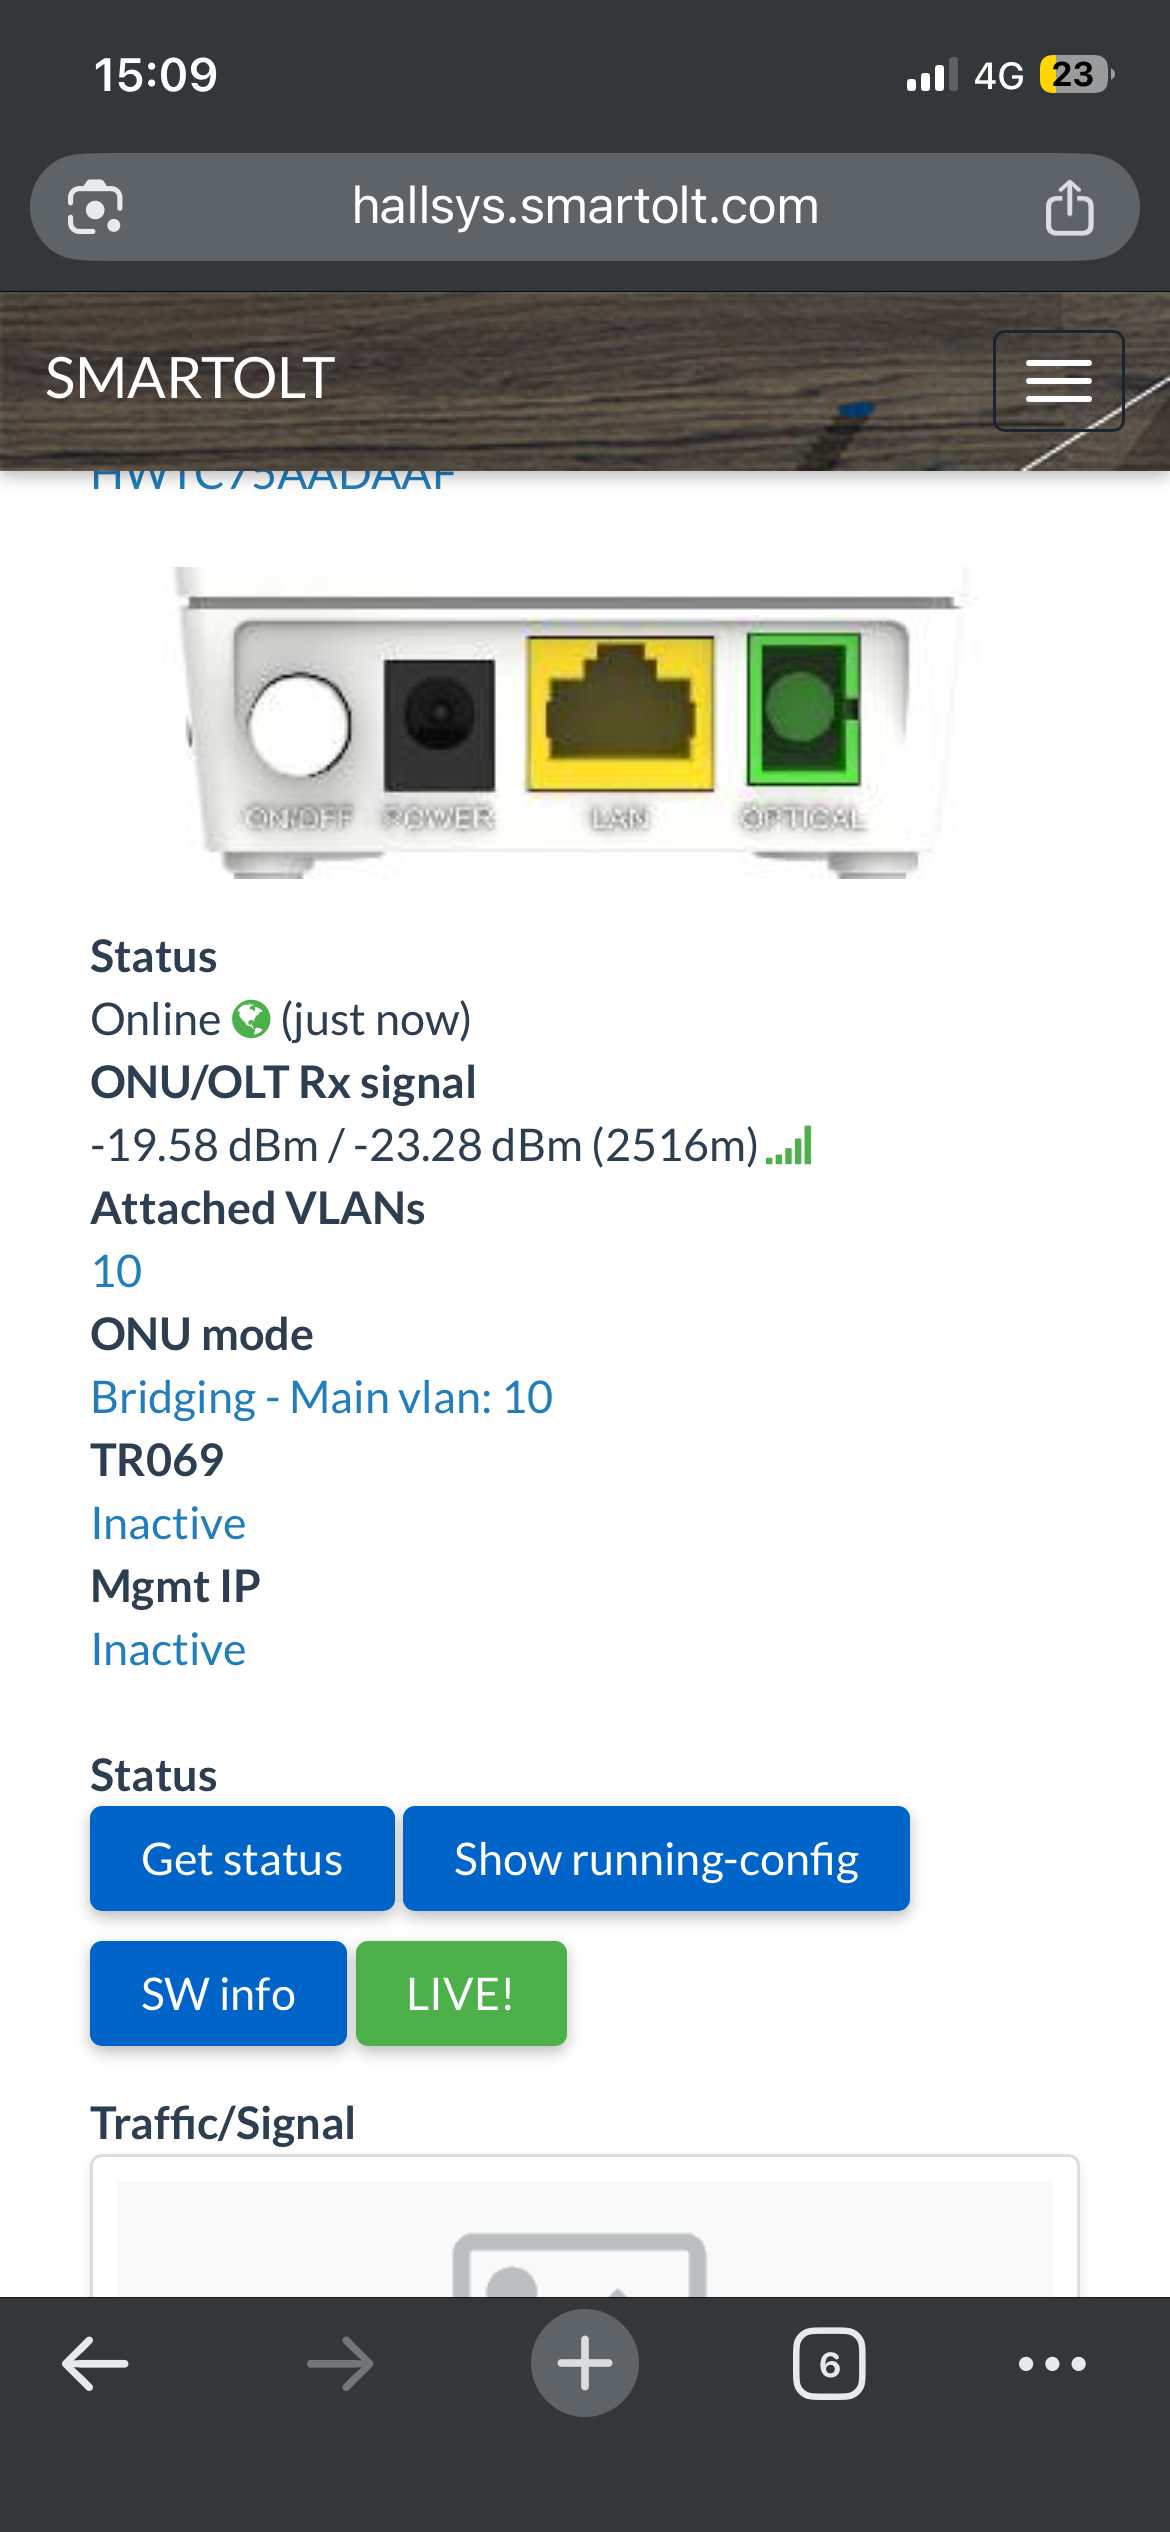The width and height of the screenshot is (1170, 2532).
Task: Tap the yellow LAN port on ONU image
Action: tap(620, 714)
